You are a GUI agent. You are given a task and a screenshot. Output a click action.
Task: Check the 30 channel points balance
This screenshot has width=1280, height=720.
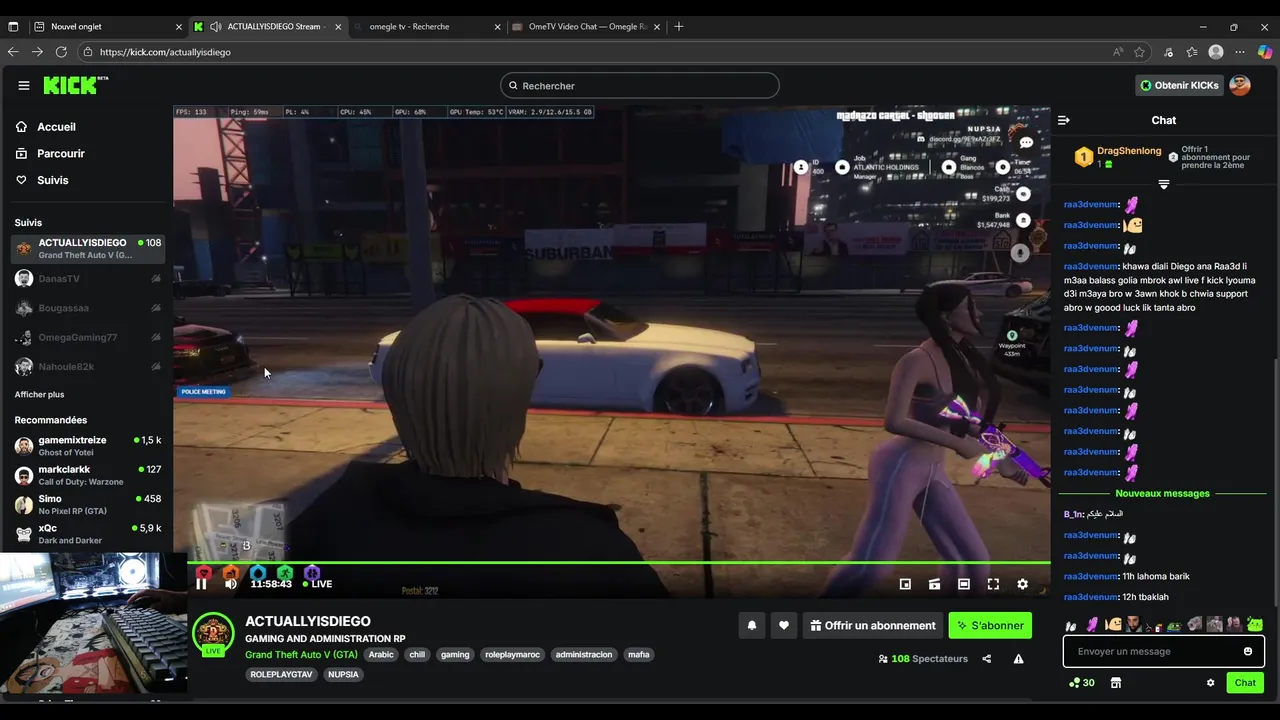(x=1082, y=683)
